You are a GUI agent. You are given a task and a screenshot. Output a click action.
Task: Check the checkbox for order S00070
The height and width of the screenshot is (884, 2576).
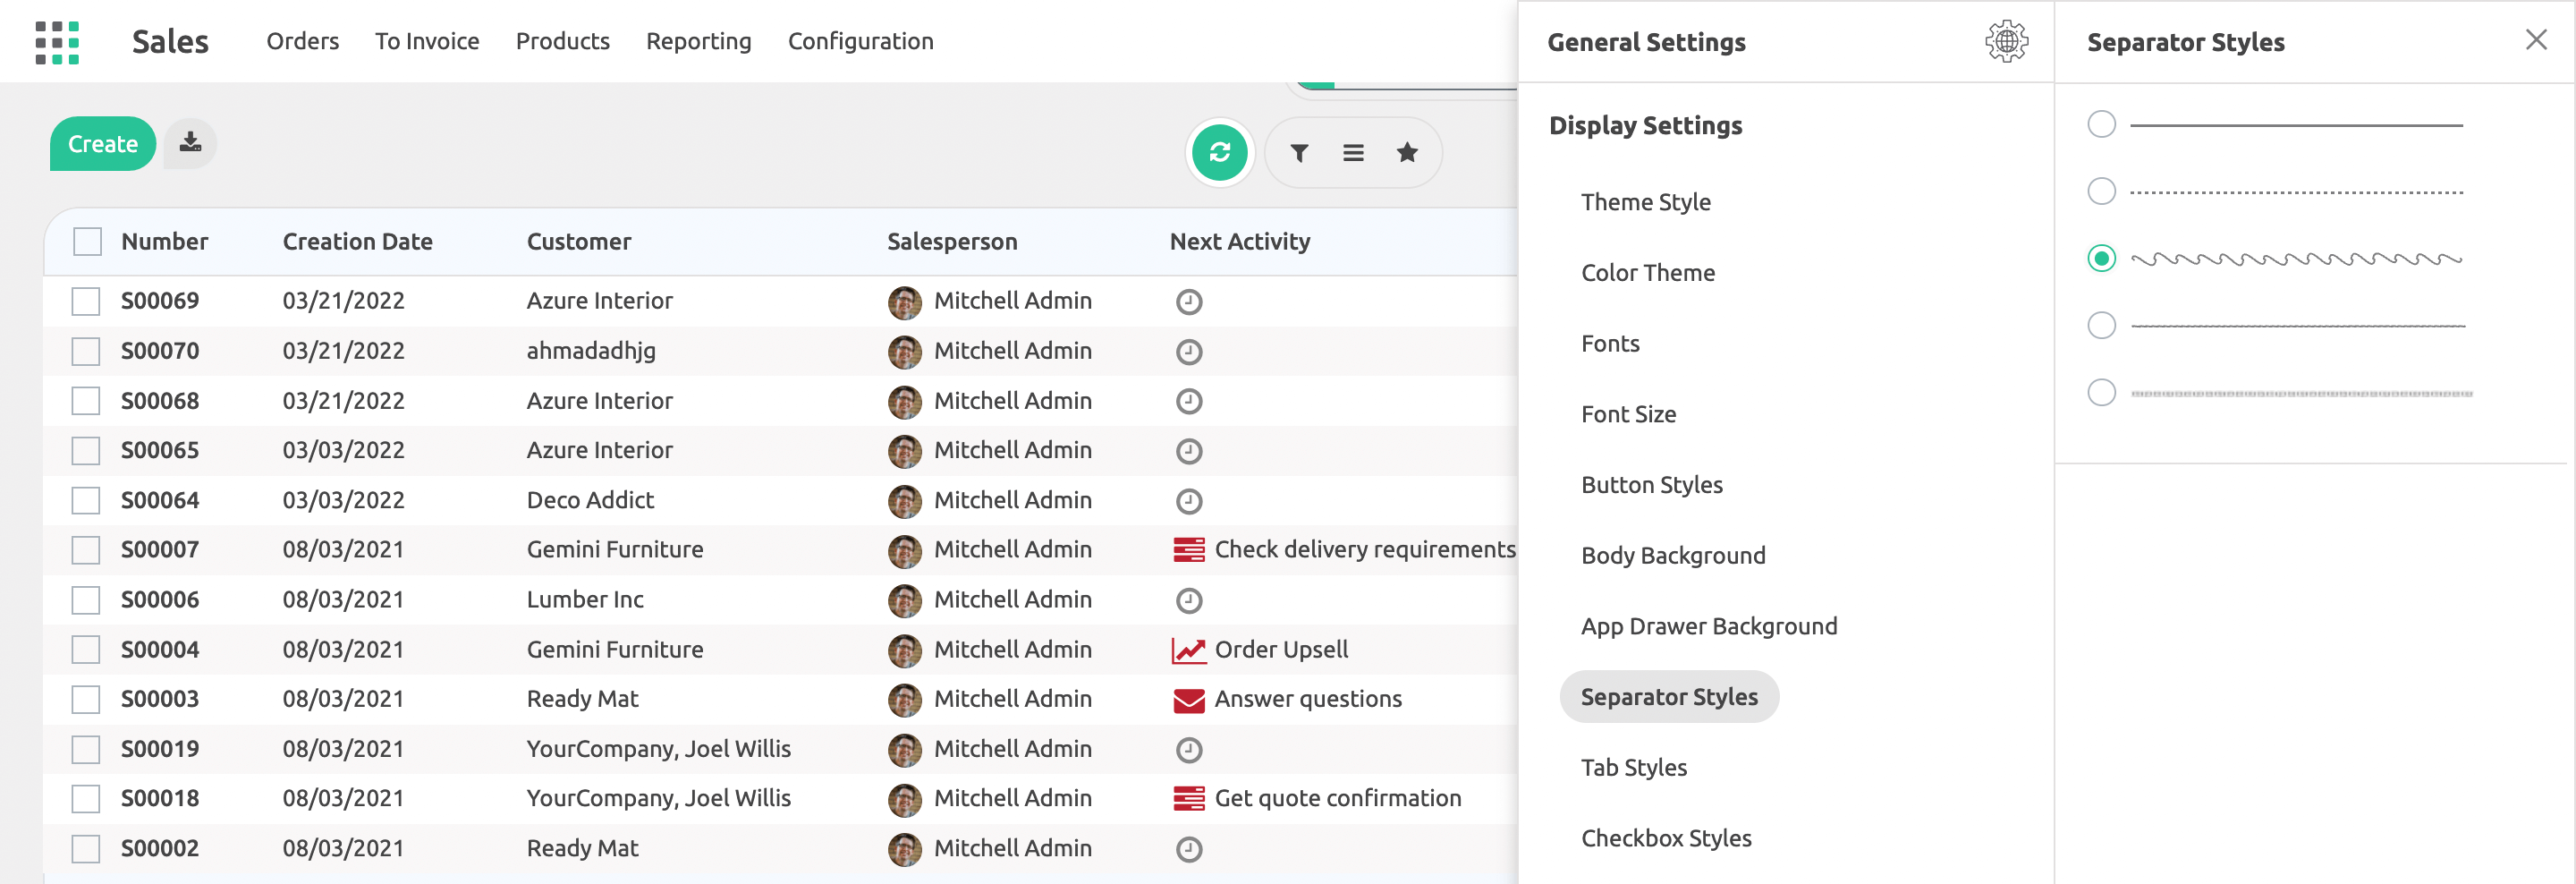click(86, 351)
